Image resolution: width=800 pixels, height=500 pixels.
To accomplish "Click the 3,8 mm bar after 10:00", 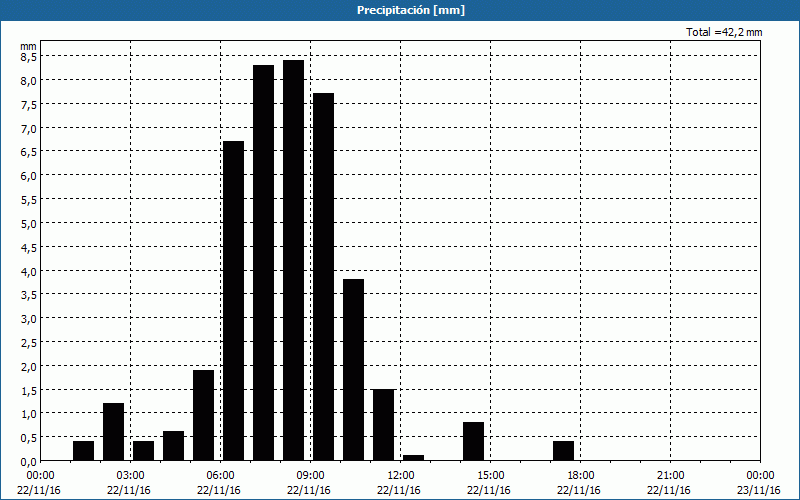I will point(354,370).
